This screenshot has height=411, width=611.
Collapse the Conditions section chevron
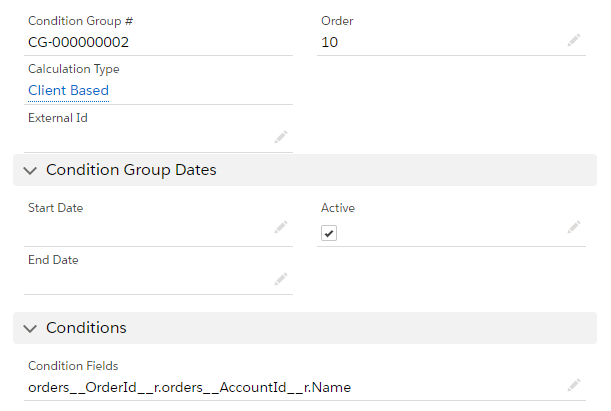(x=29, y=328)
